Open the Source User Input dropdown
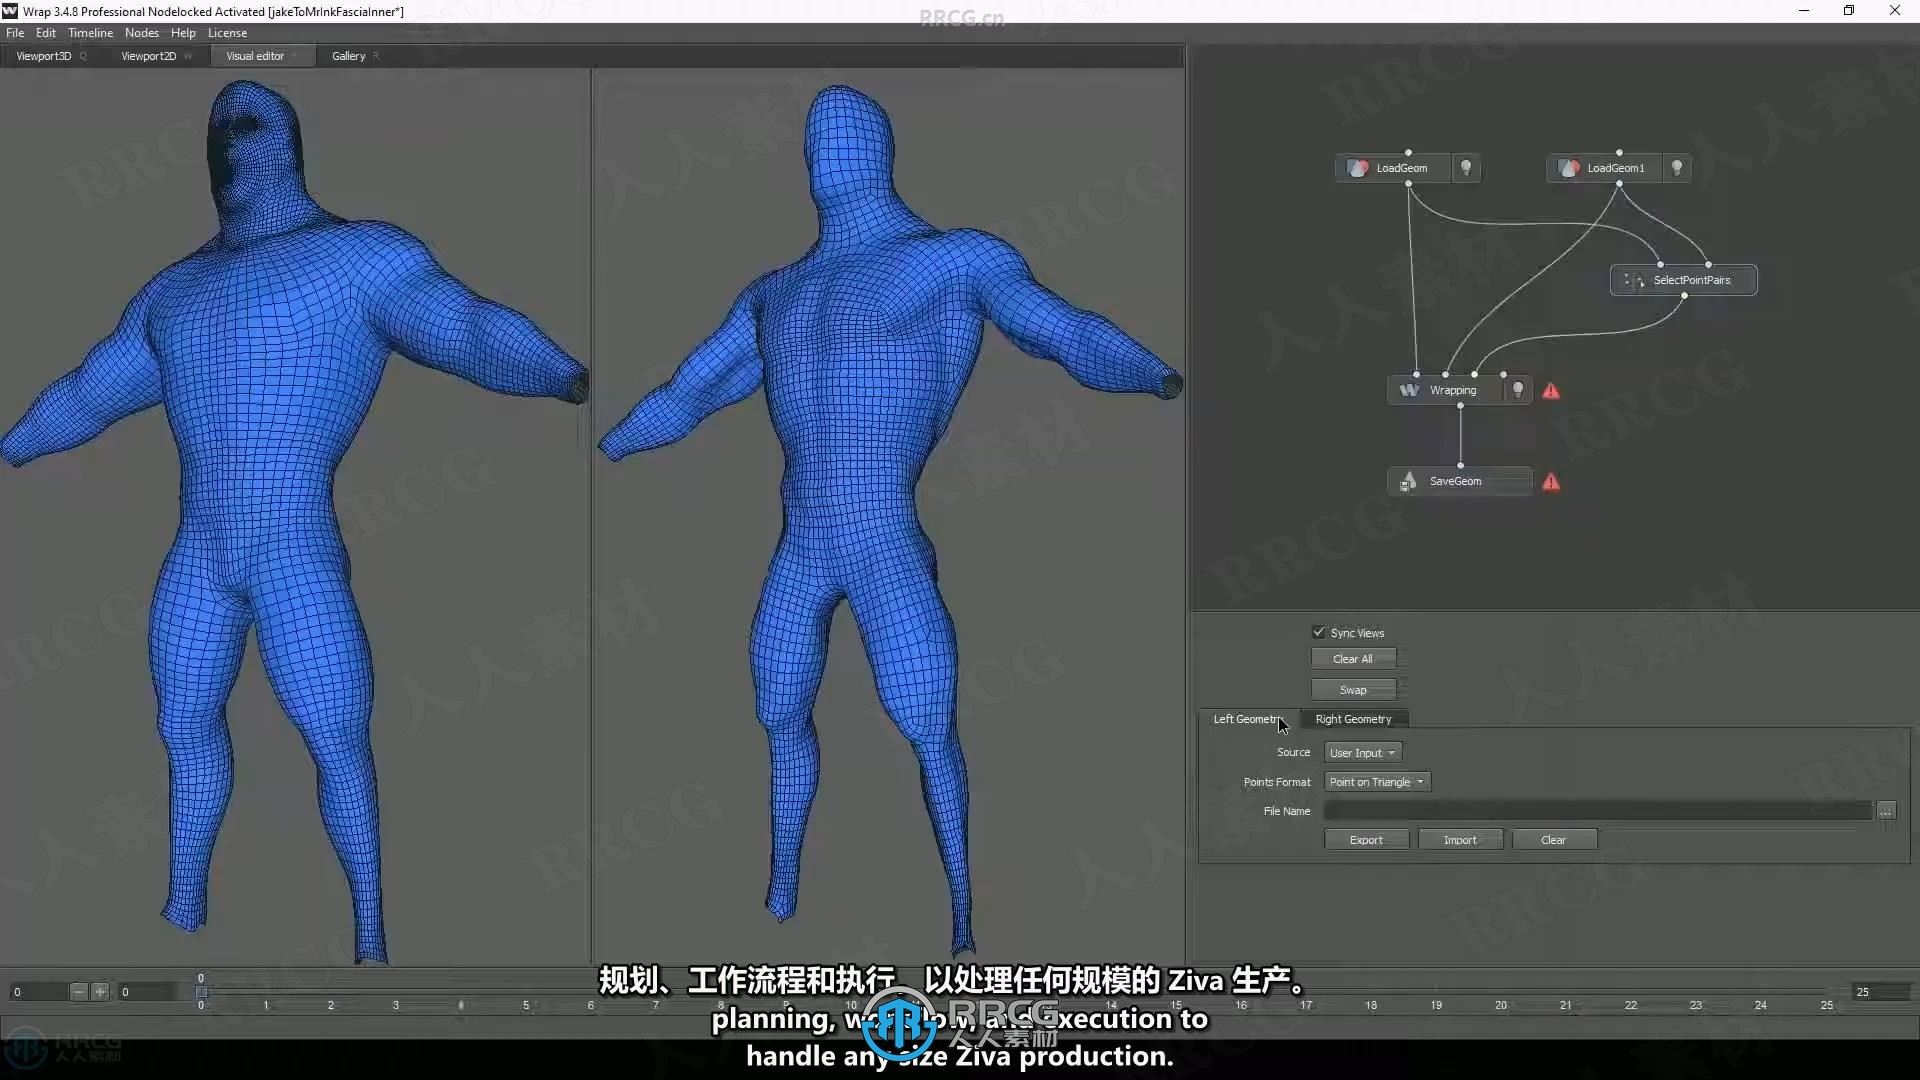Viewport: 1920px width, 1080px height. point(1362,753)
